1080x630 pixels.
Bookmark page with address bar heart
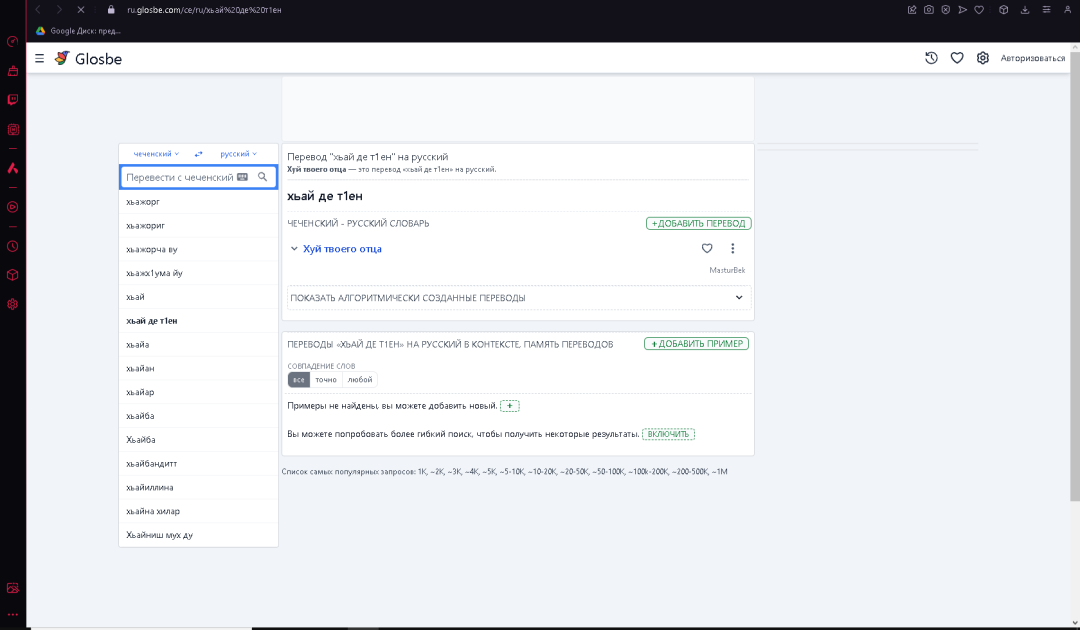979,10
